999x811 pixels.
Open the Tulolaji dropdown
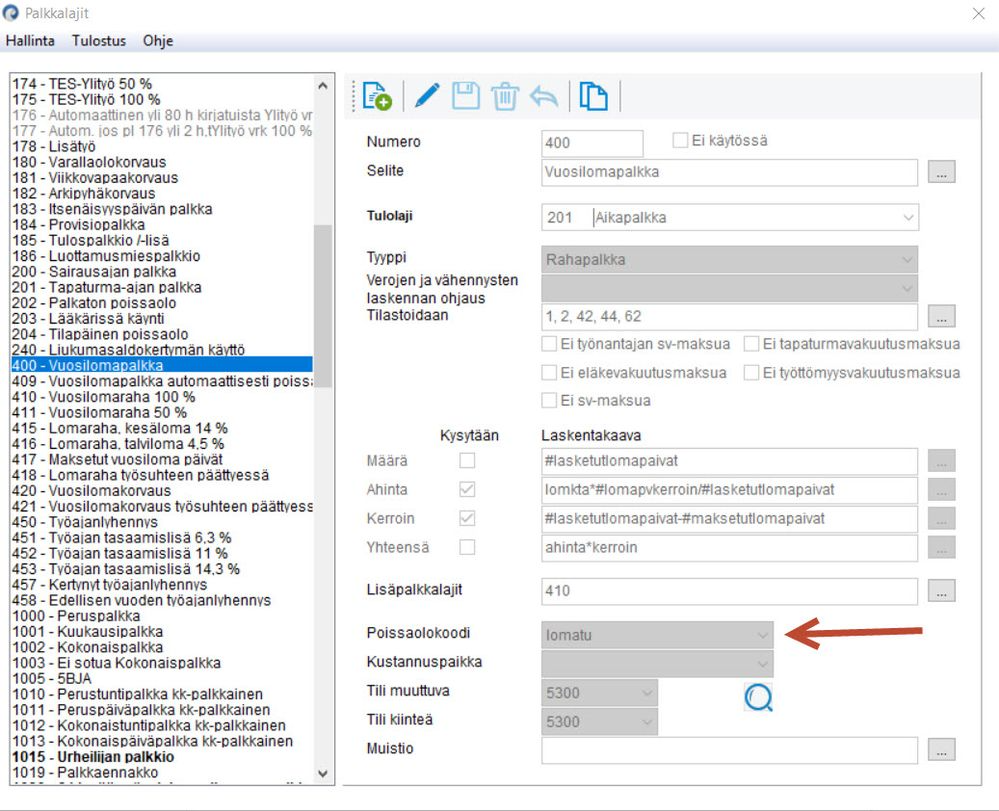(x=729, y=217)
